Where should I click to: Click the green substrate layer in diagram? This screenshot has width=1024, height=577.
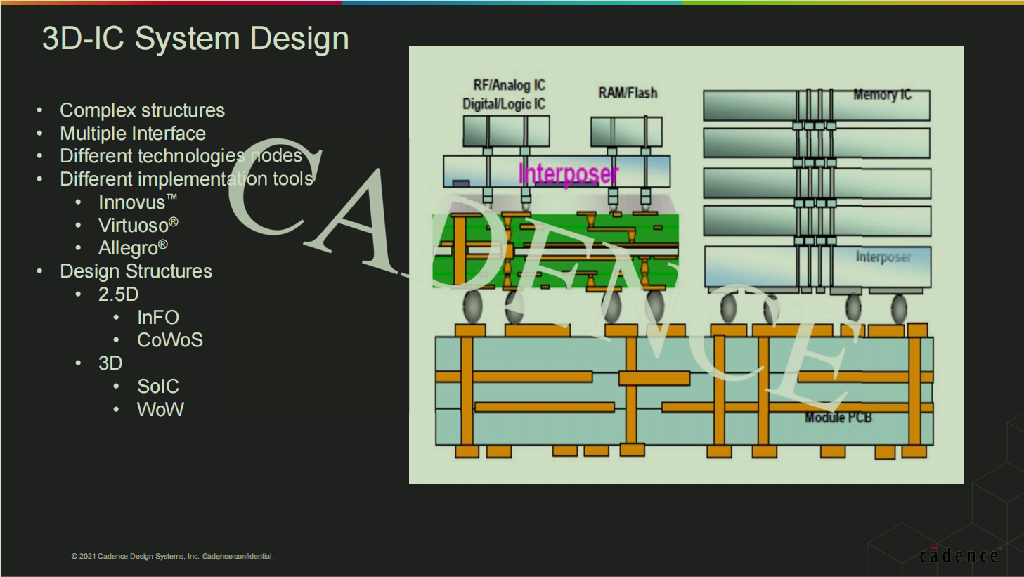point(556,251)
